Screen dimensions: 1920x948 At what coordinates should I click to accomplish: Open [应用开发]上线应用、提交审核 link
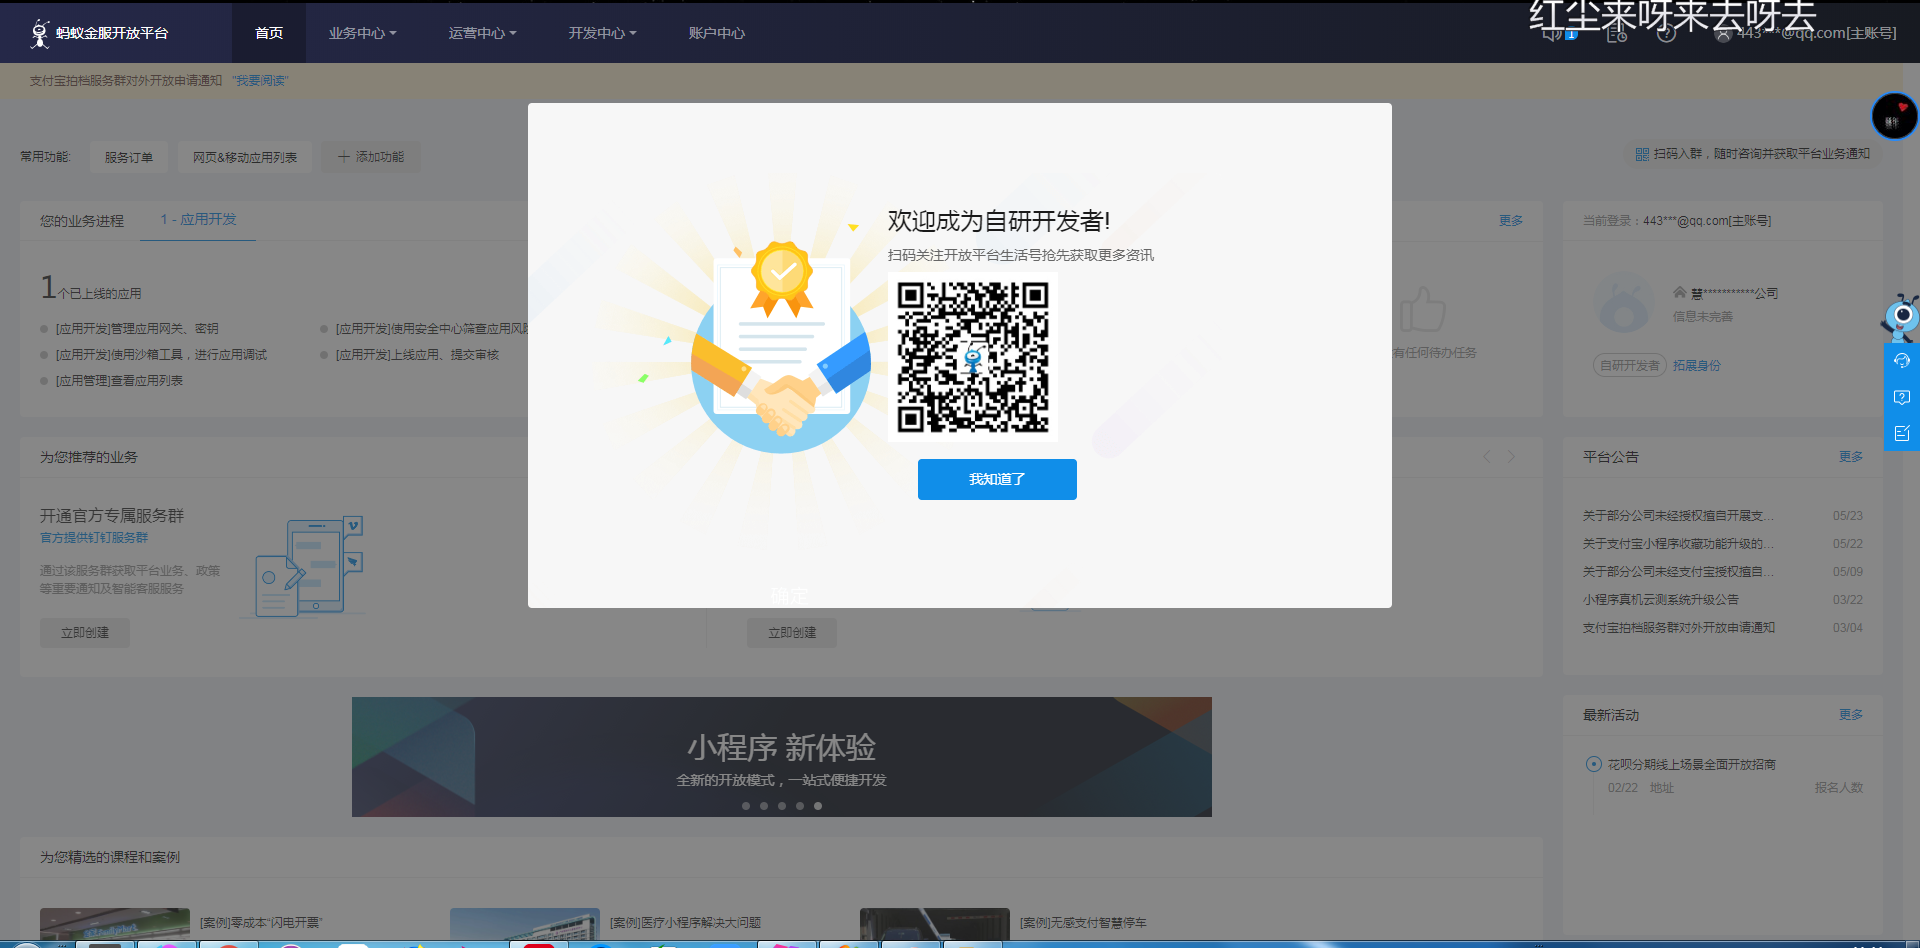click(x=417, y=355)
